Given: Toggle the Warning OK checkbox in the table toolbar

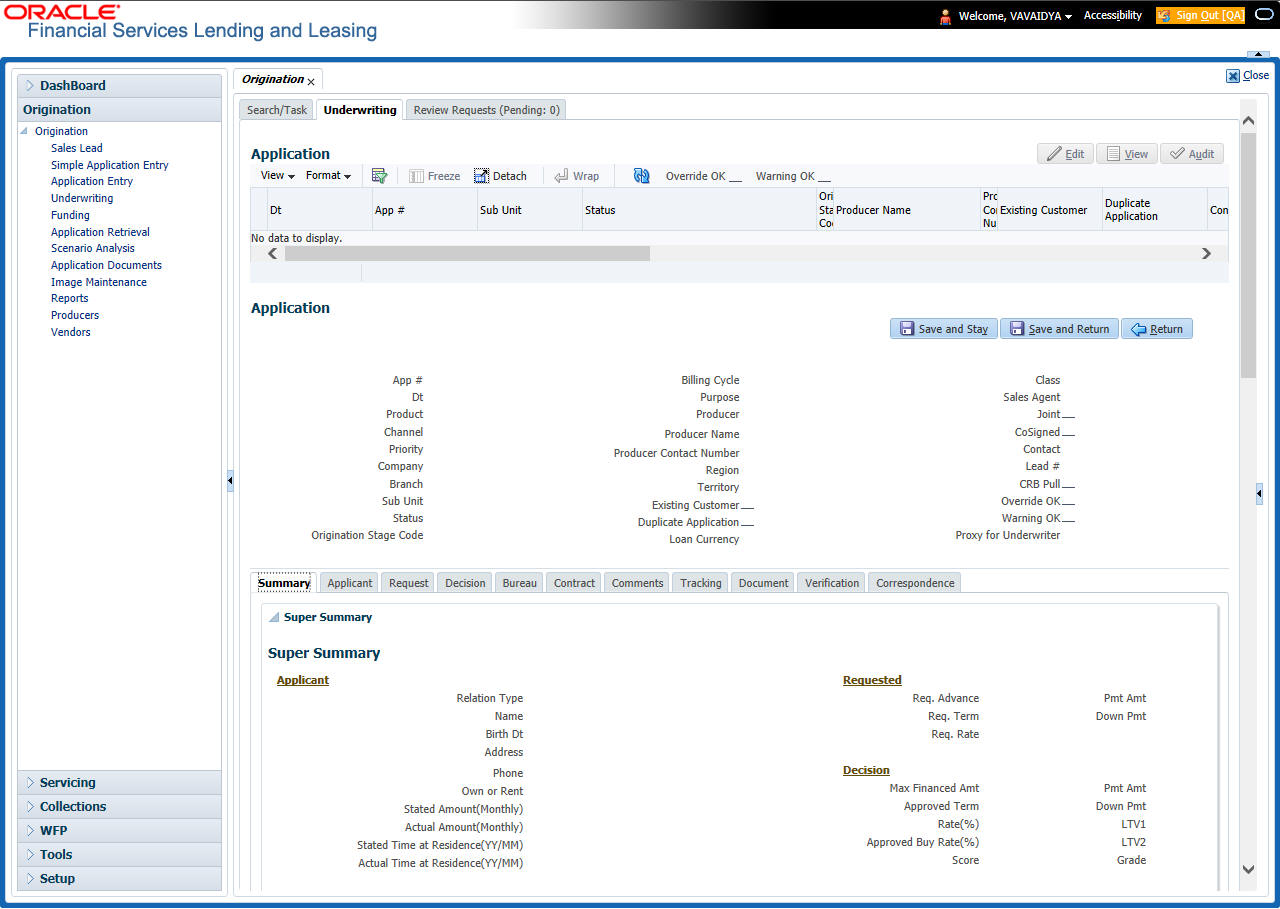Looking at the screenshot, I should click(824, 177).
